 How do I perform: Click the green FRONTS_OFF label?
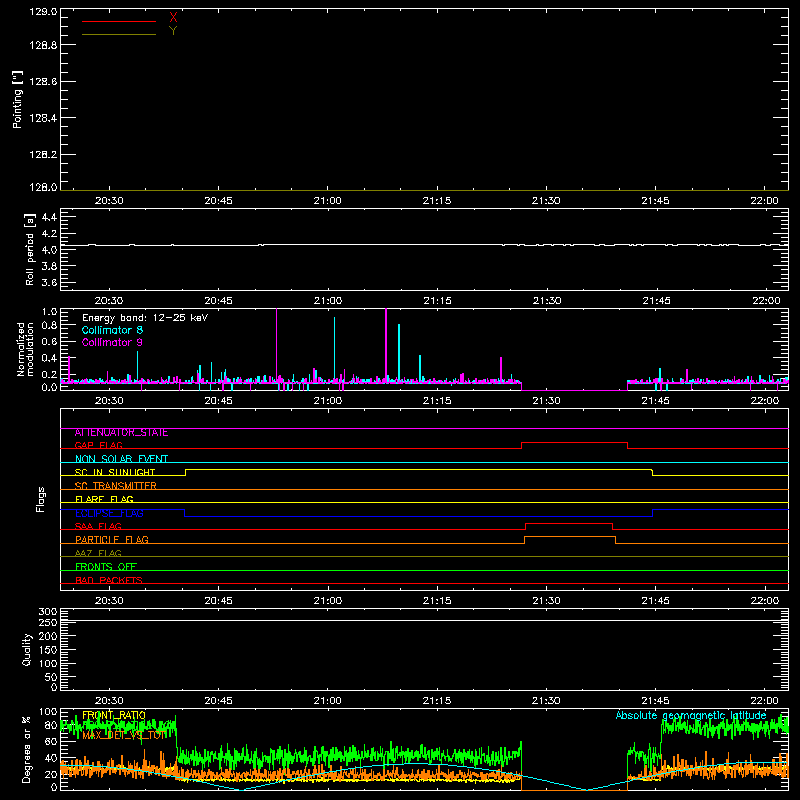point(106,566)
